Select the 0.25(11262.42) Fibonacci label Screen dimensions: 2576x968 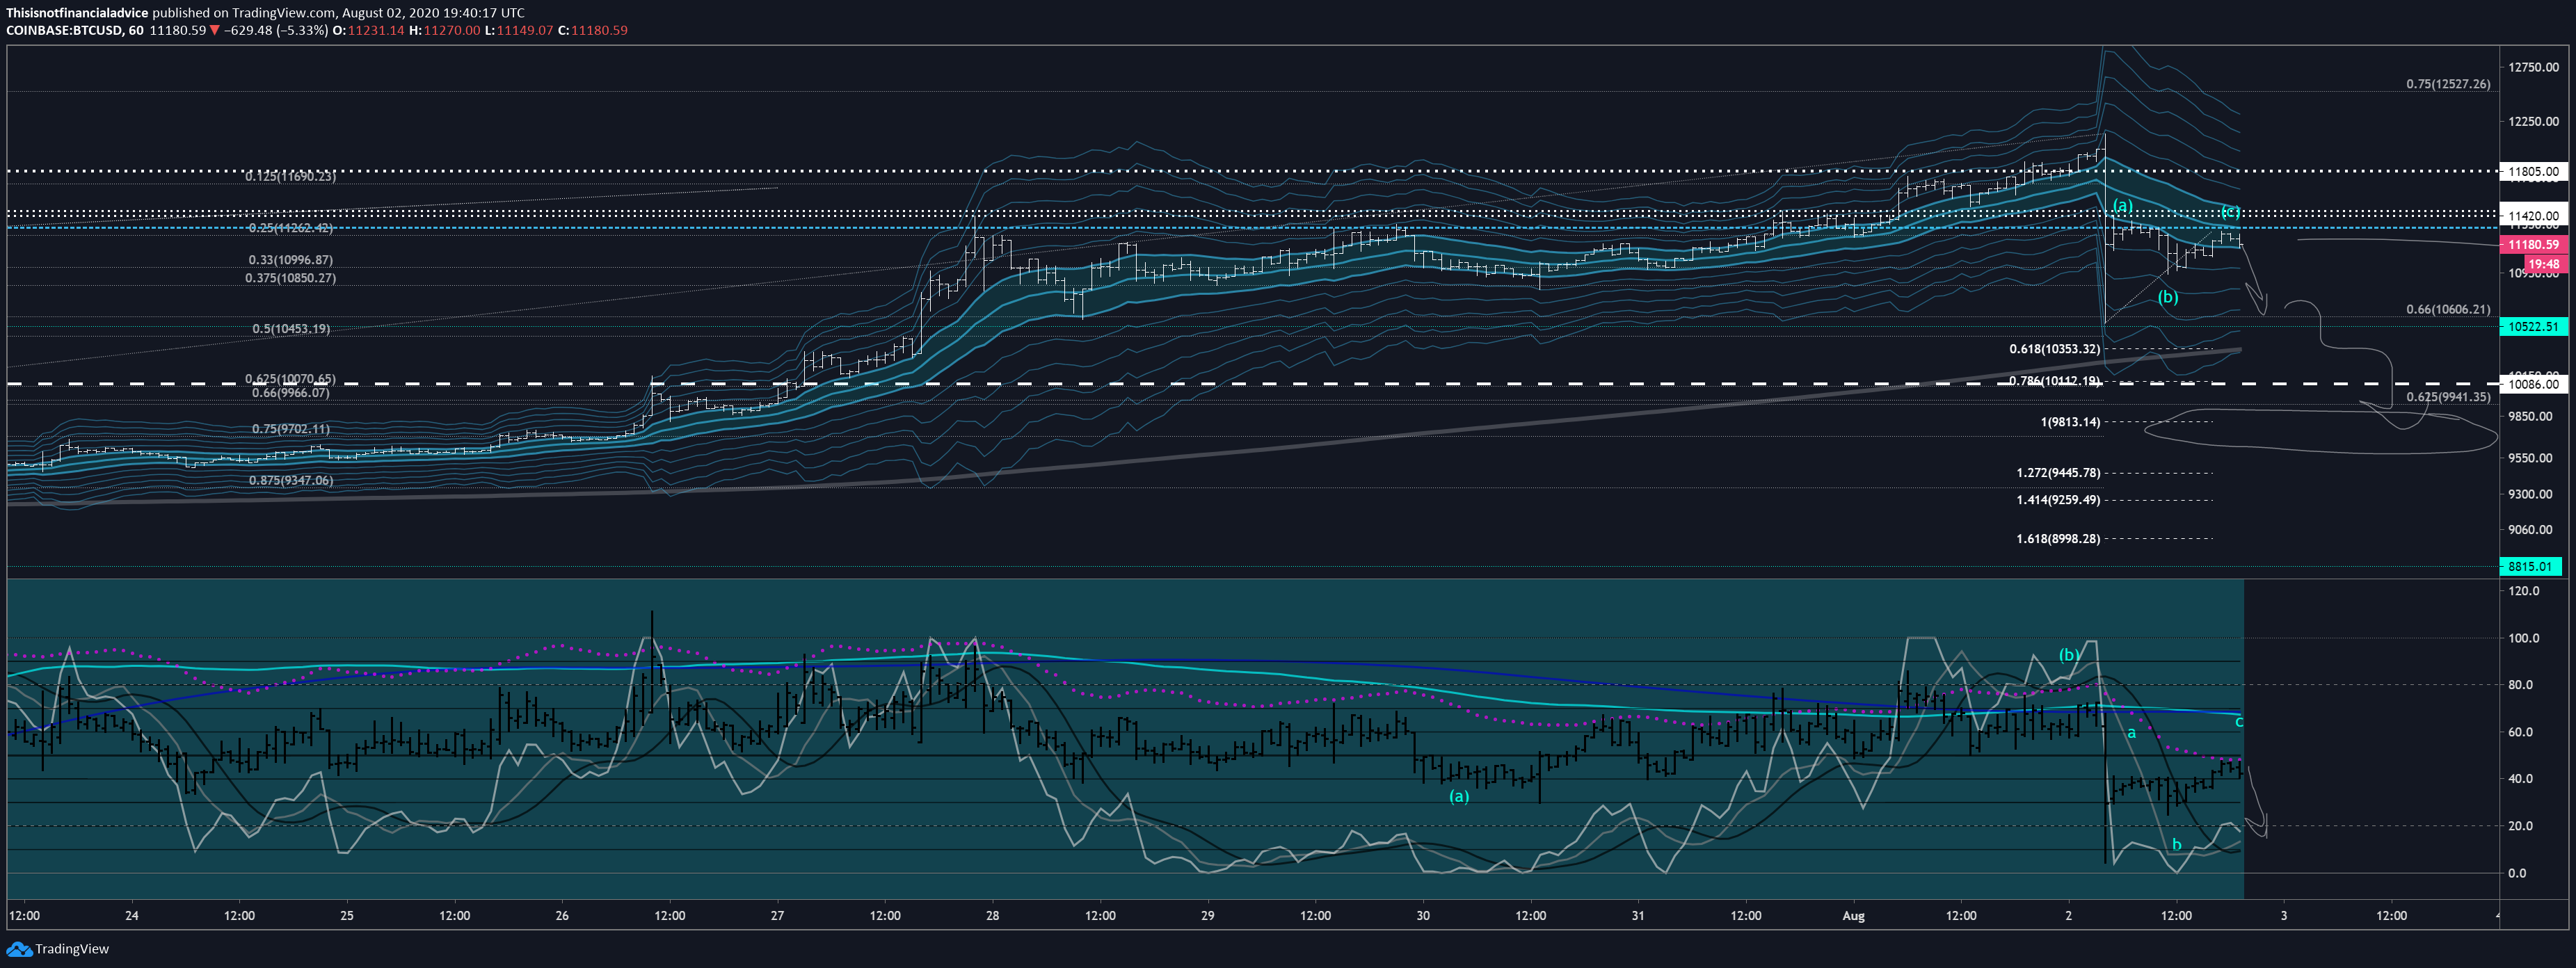[x=290, y=228]
